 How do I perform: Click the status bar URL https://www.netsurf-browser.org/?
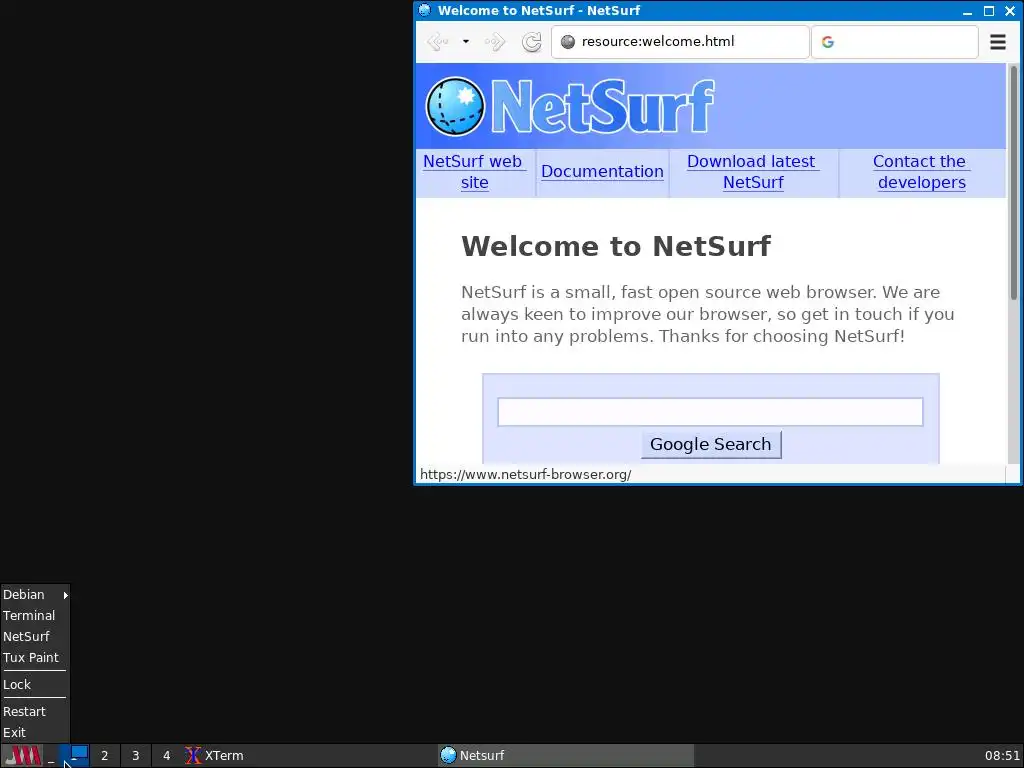tap(525, 474)
